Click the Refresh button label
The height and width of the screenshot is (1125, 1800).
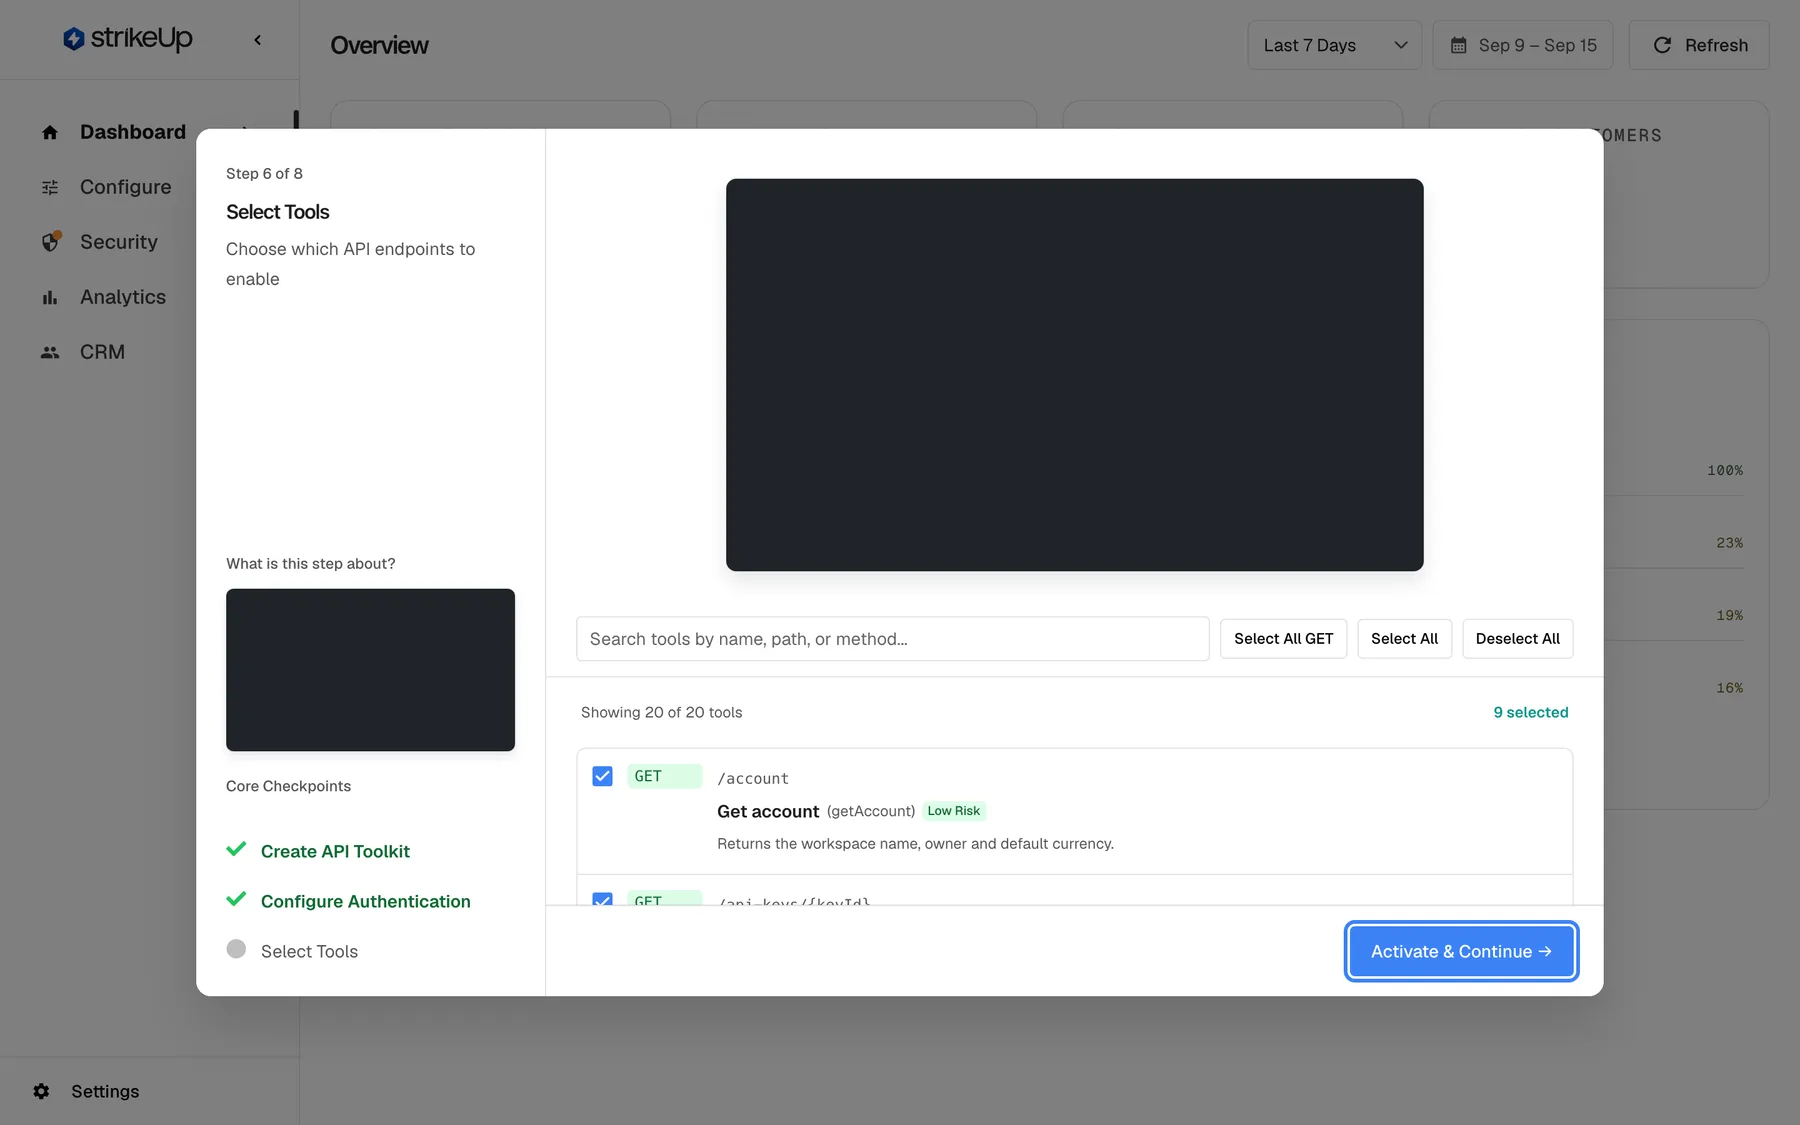pyautogui.click(x=1716, y=45)
